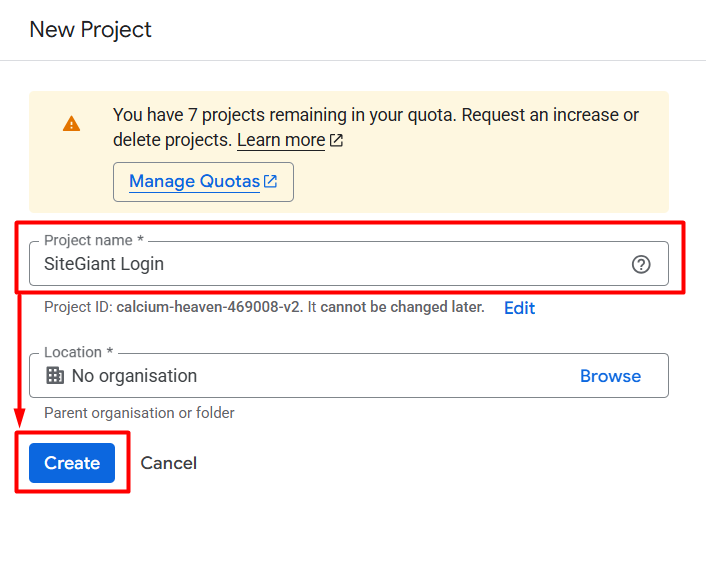Image resolution: width=706 pixels, height=578 pixels.
Task: Edit the Project ID
Action: [x=519, y=308]
